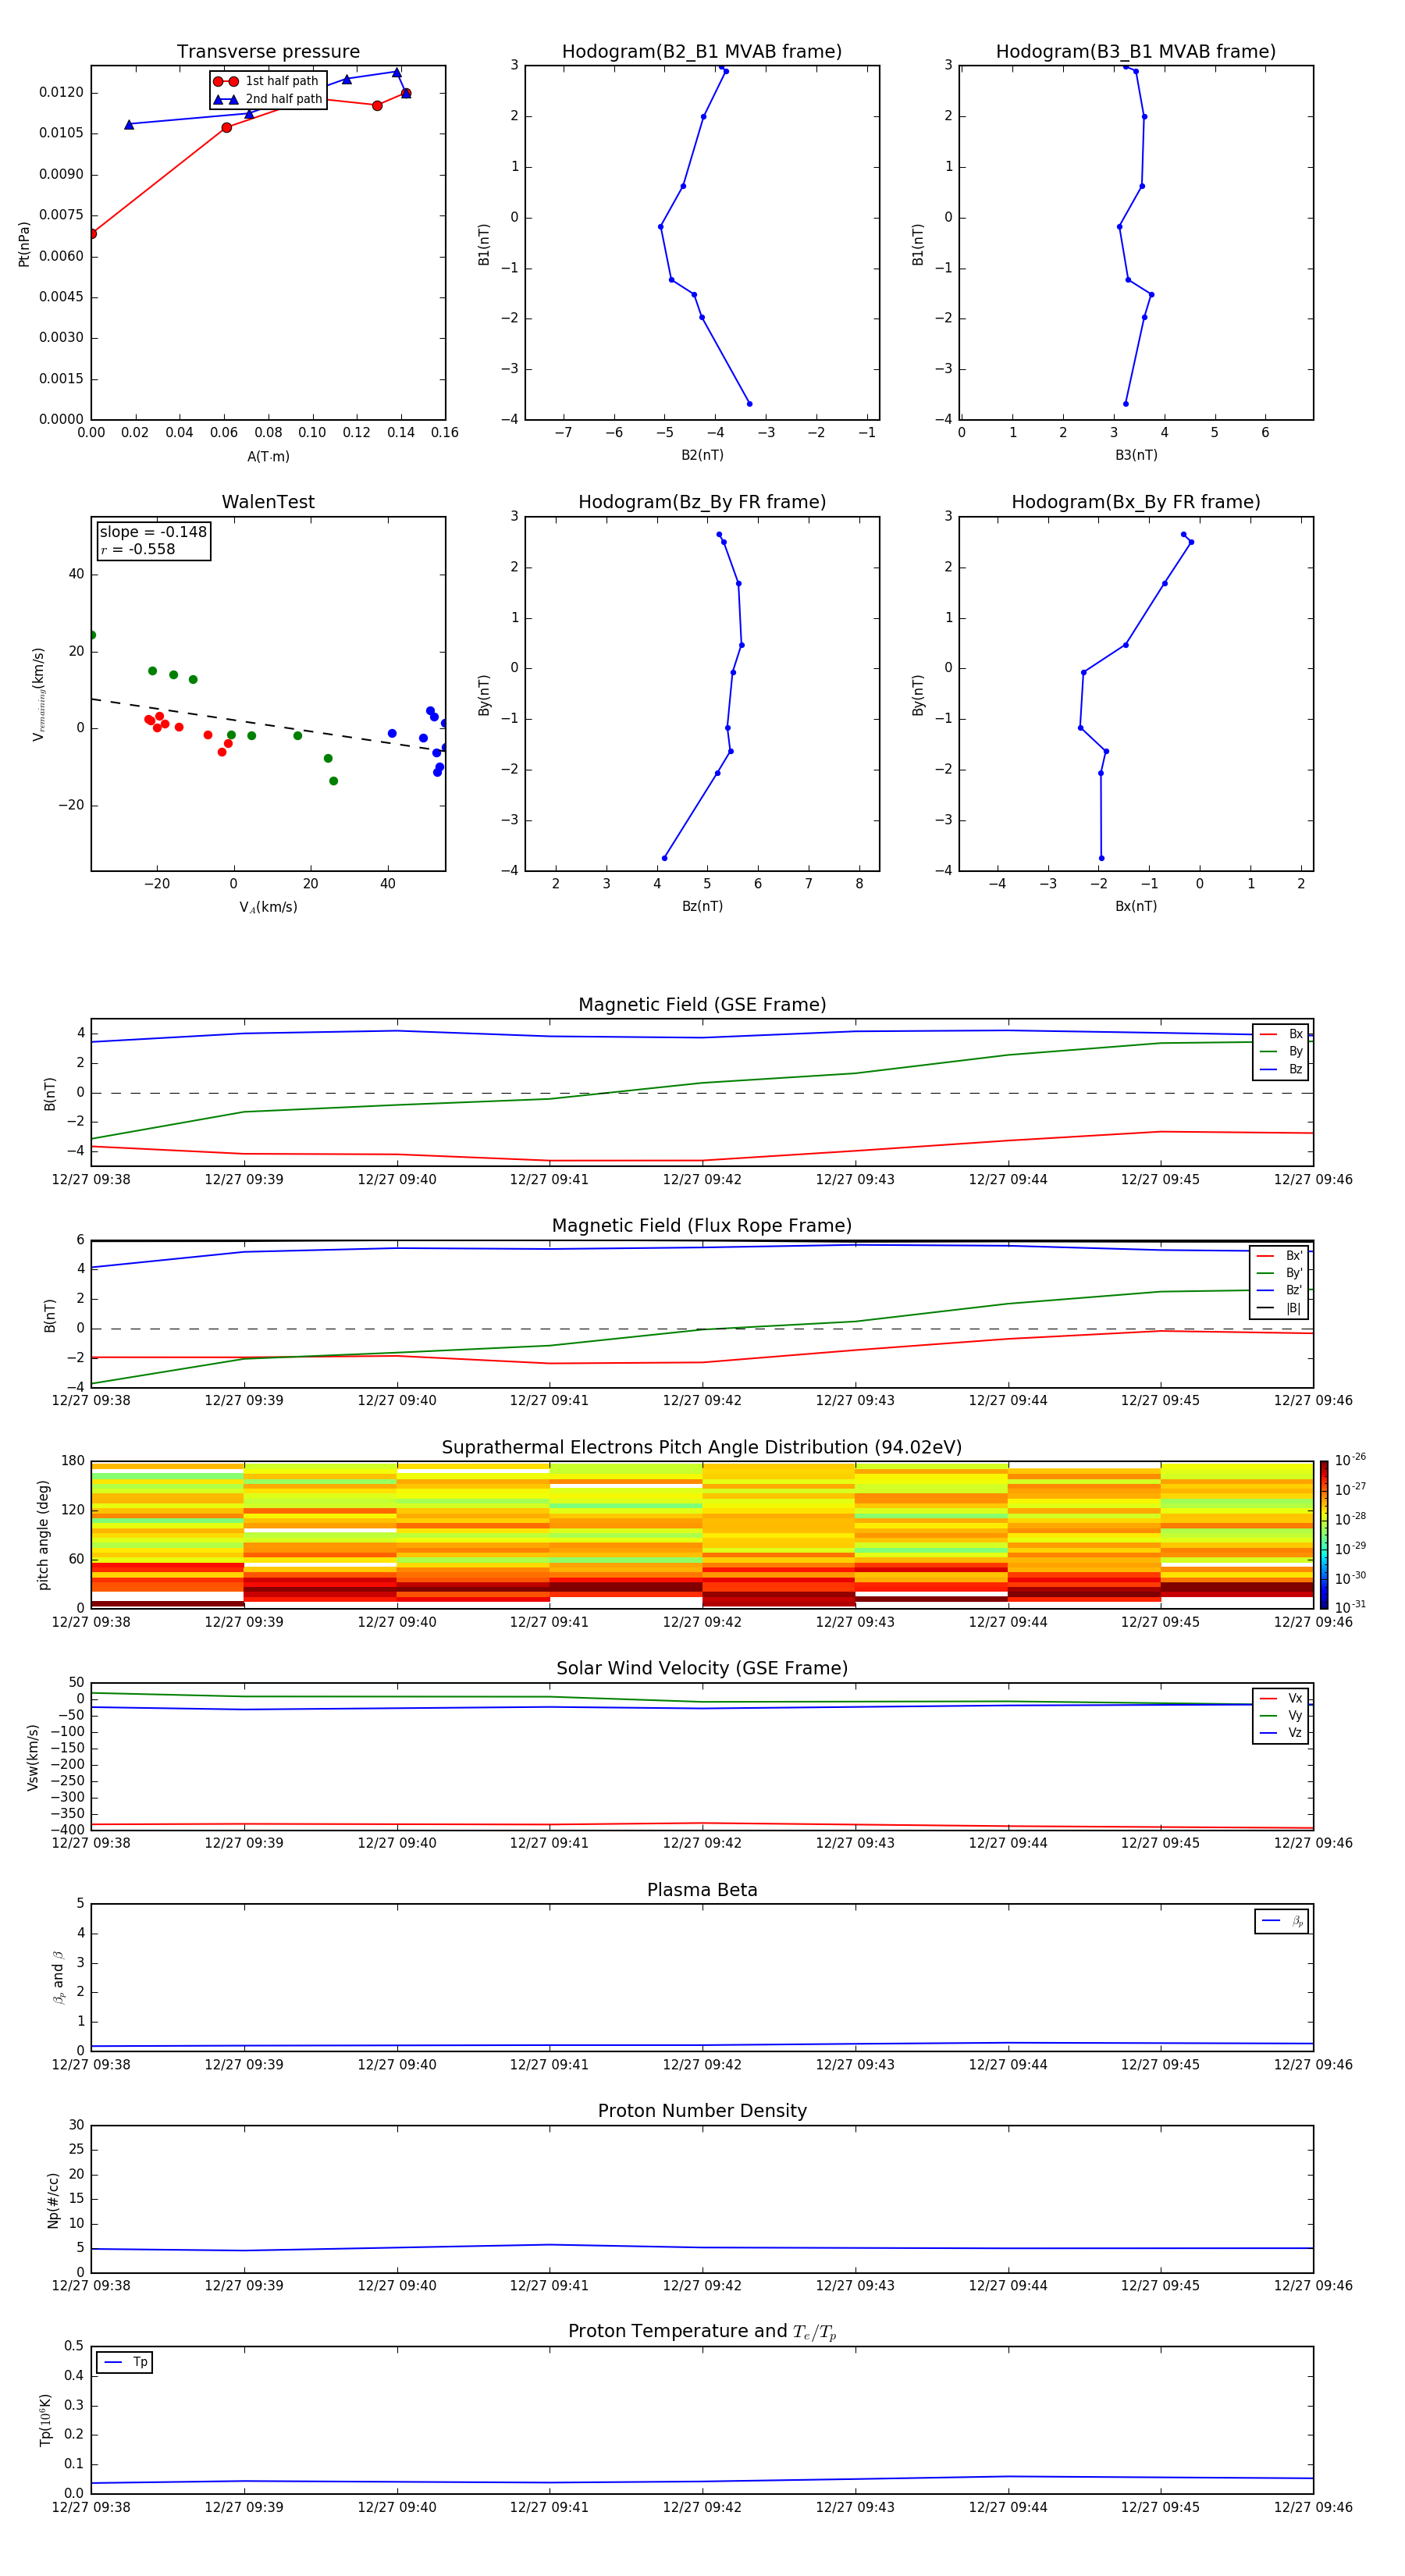Click the 10^-26 color bar label
This screenshot has height=2576, width=1405.
click(x=1350, y=1460)
